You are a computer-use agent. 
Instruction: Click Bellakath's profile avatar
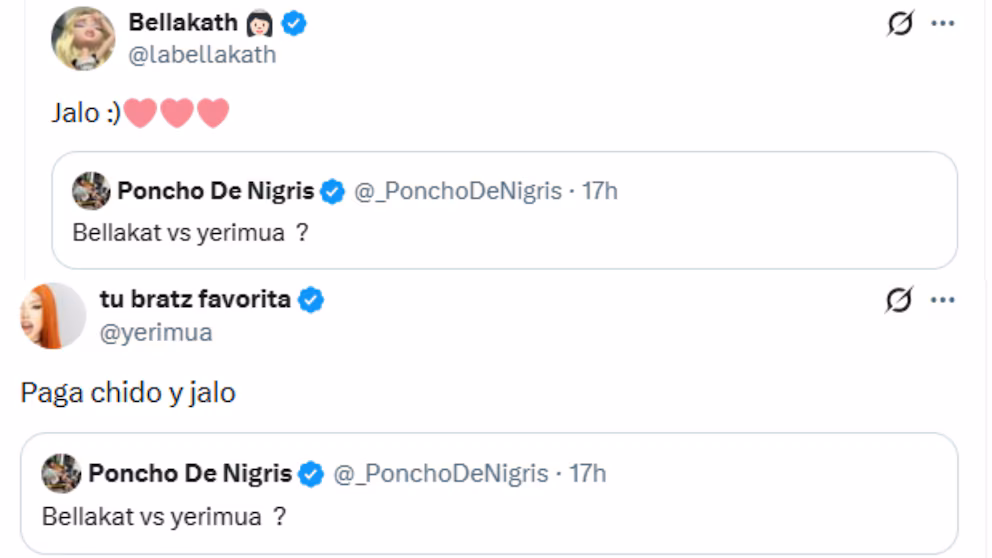(83, 38)
